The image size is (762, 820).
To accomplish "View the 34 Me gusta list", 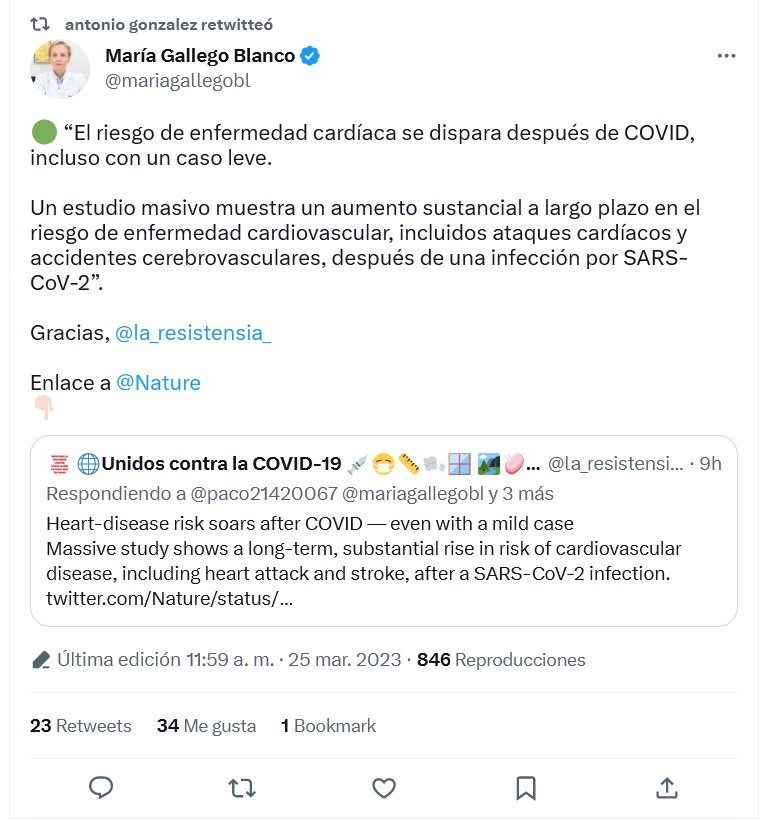I will pyautogui.click(x=206, y=726).
